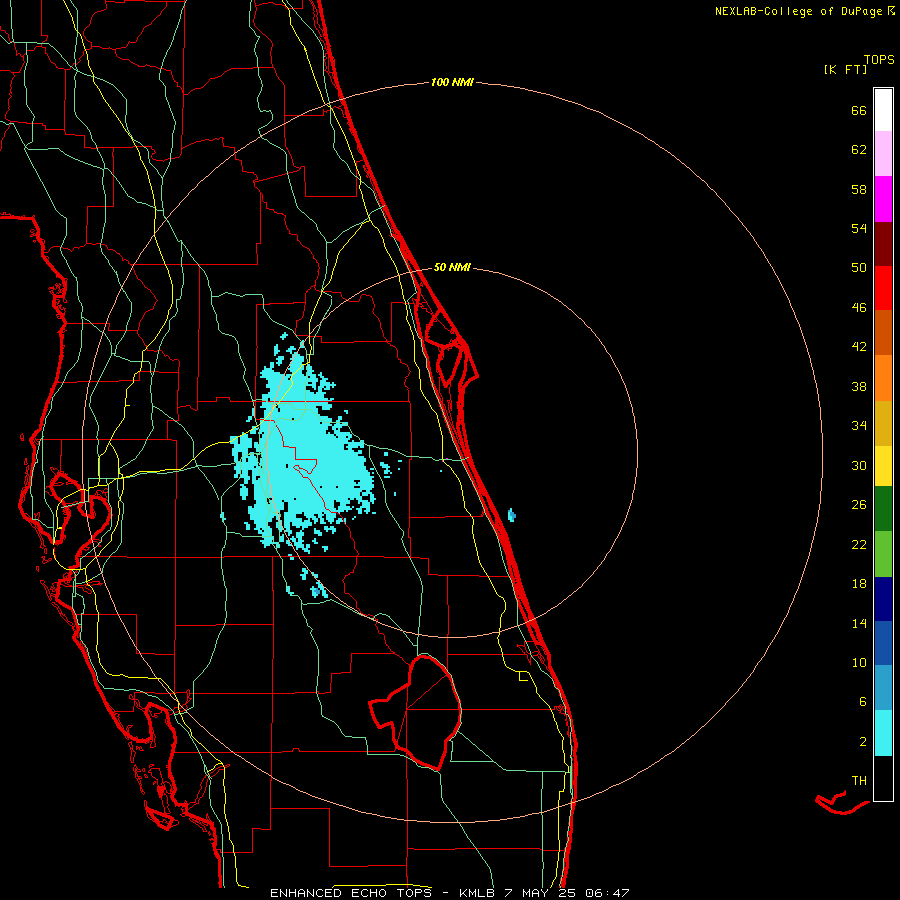The height and width of the screenshot is (900, 900).
Task: Select the light green legend segment
Action: [883, 554]
